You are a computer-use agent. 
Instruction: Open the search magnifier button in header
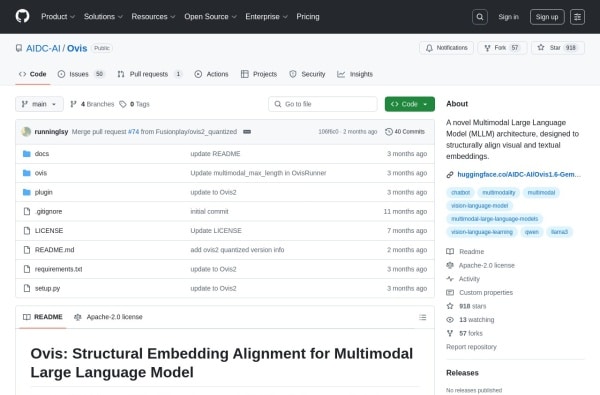(480, 17)
